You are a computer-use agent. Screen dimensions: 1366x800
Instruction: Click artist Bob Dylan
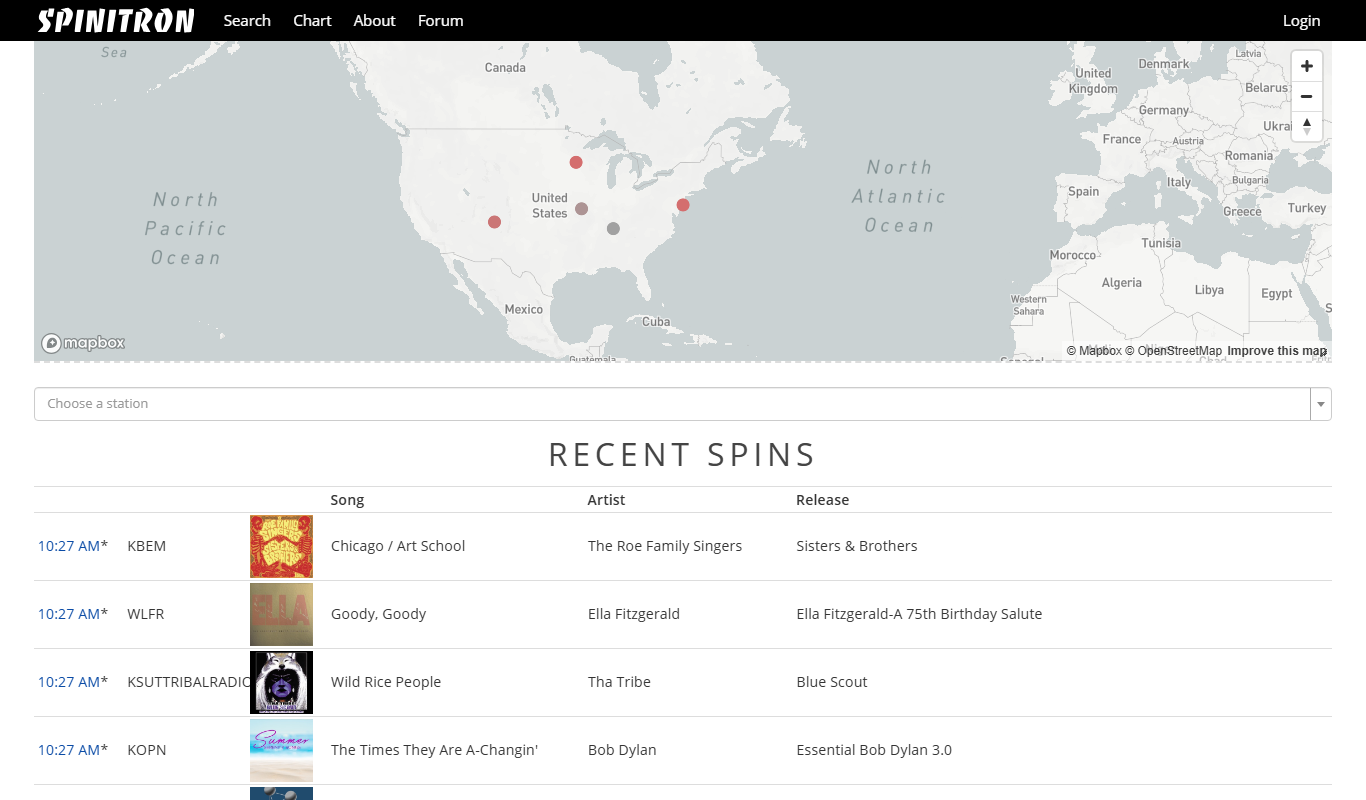(622, 750)
